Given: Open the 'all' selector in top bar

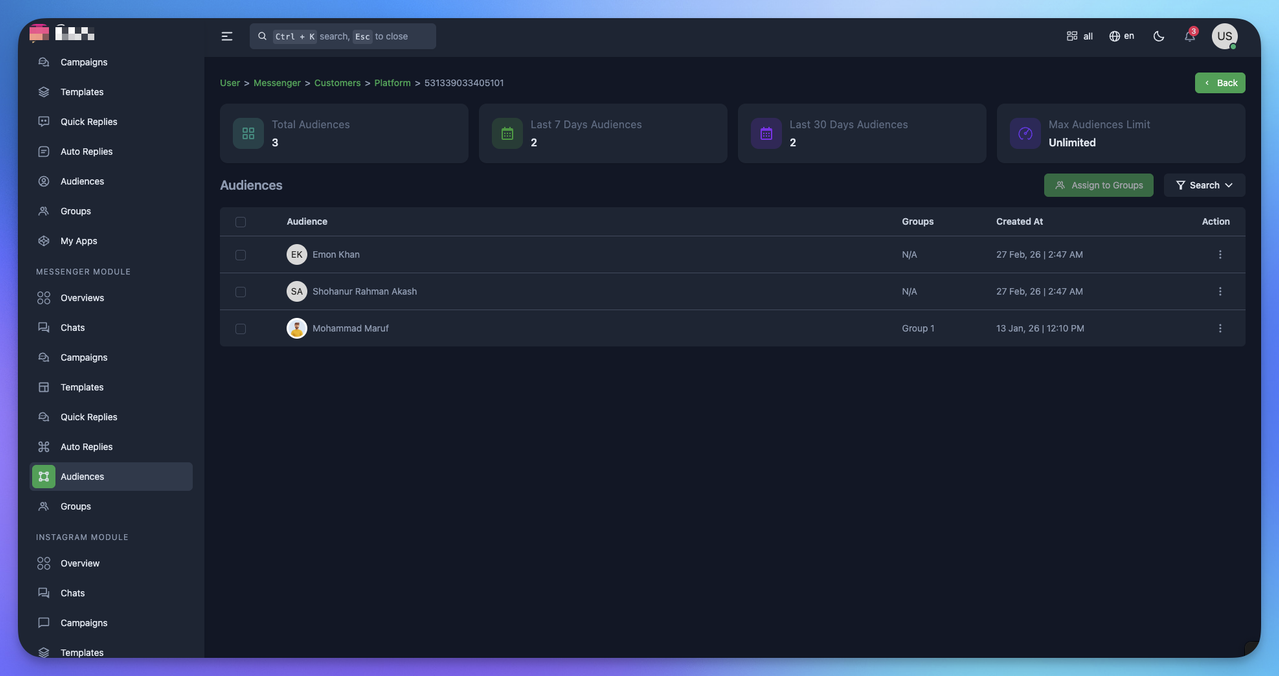Looking at the screenshot, I should [x=1079, y=36].
